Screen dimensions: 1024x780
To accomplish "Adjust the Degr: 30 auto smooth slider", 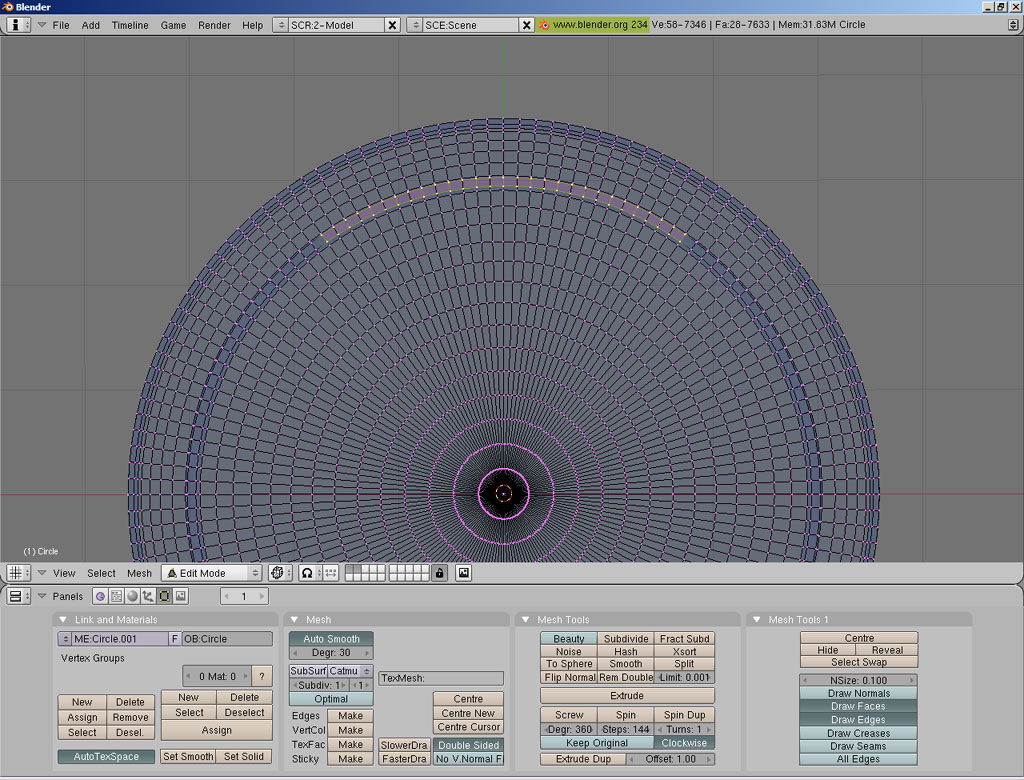I will 331,653.
